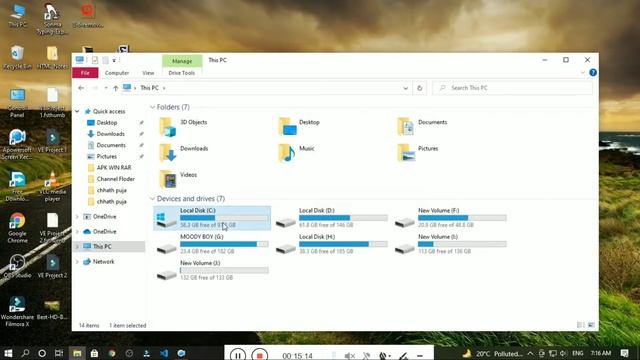640x360 pixels.
Task: Click the Manage contextual tab
Action: 182,61
